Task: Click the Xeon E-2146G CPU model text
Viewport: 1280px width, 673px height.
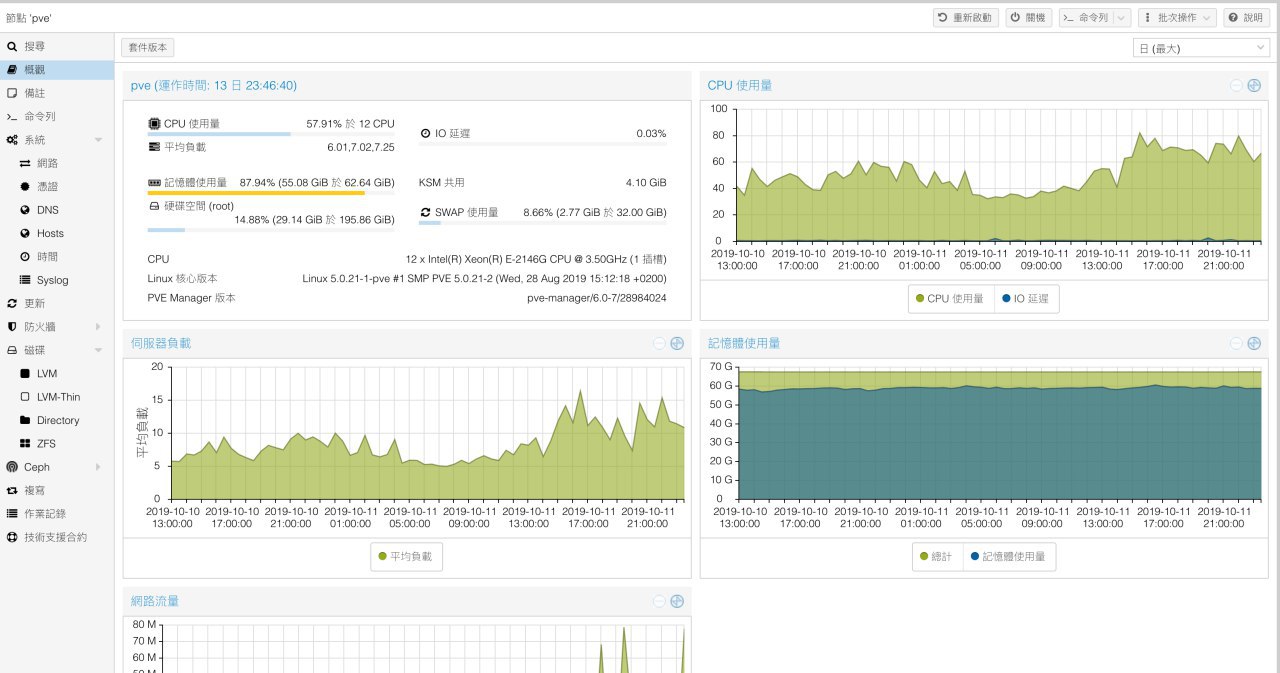Action: 536,259
